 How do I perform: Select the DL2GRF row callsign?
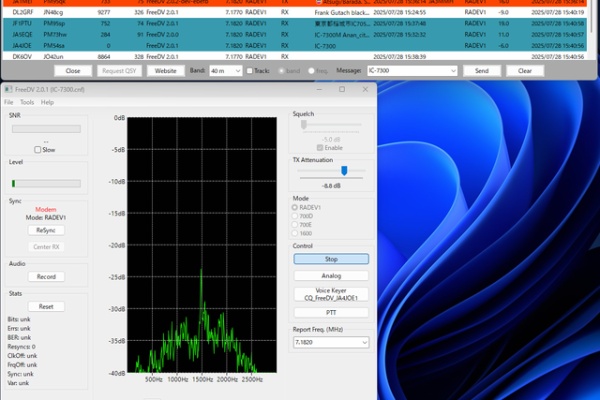(23, 12)
